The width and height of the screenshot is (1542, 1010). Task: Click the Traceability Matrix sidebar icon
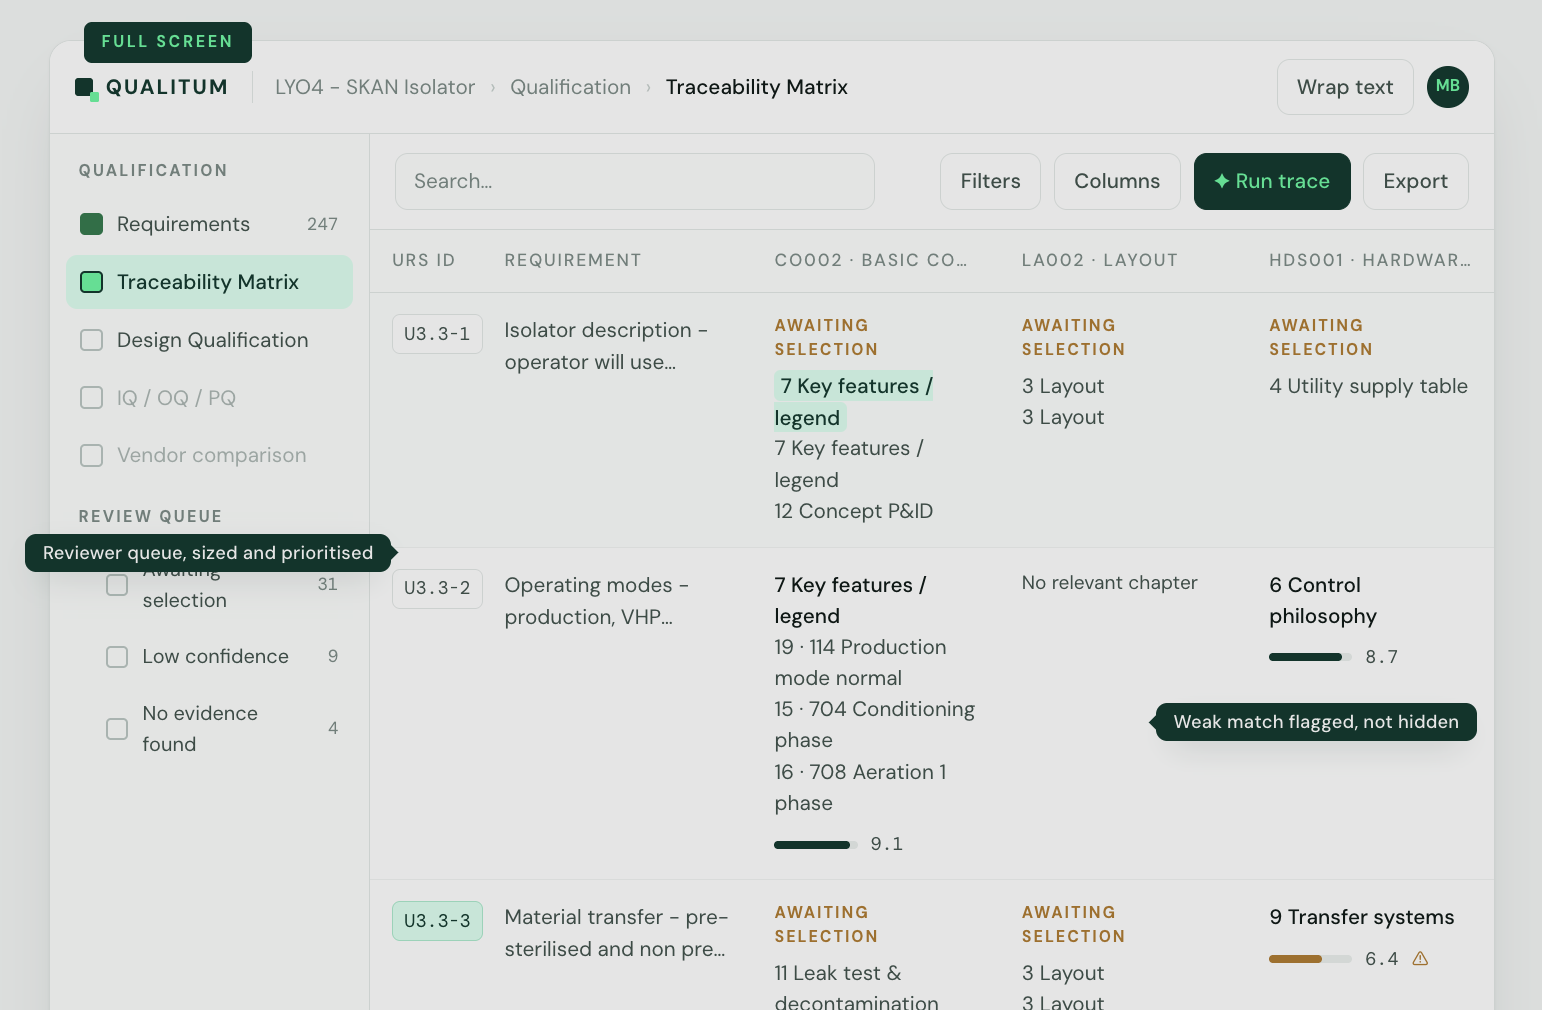92,282
